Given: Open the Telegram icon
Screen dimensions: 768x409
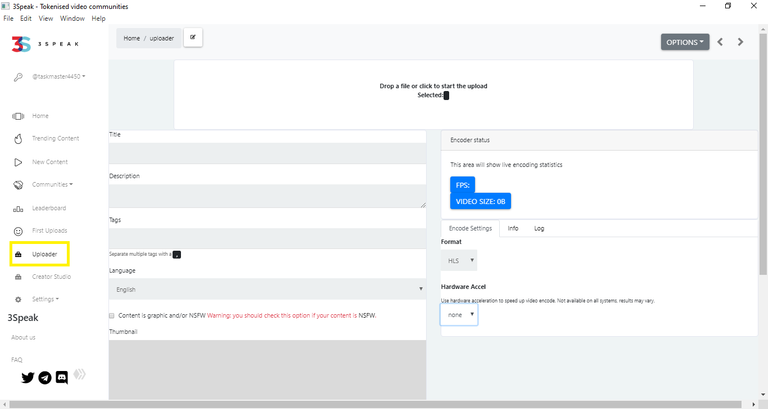Looking at the screenshot, I should (45, 378).
